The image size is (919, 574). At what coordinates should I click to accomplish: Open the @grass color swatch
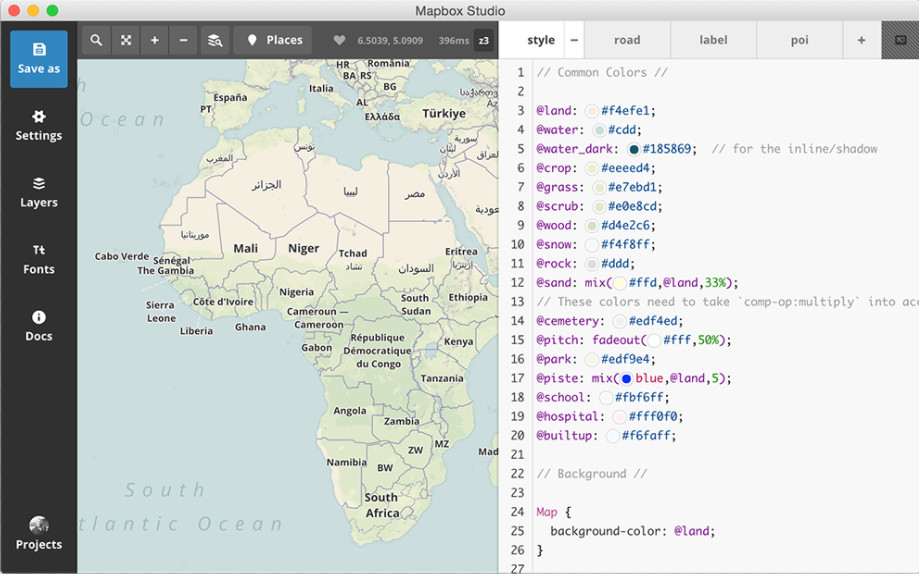click(x=599, y=187)
